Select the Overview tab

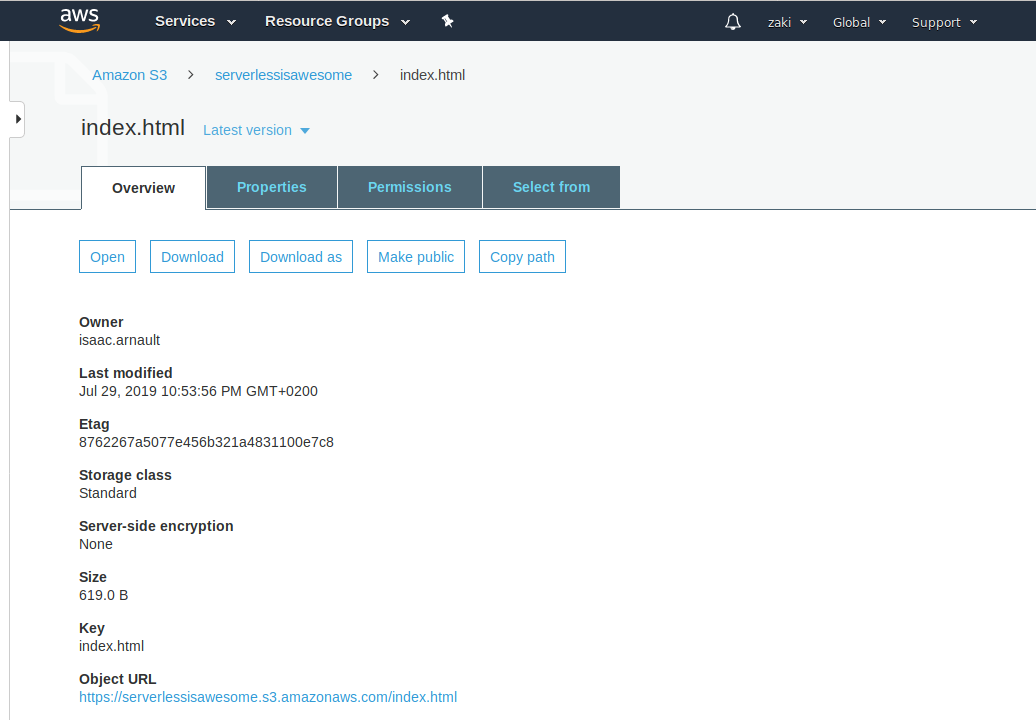143,187
